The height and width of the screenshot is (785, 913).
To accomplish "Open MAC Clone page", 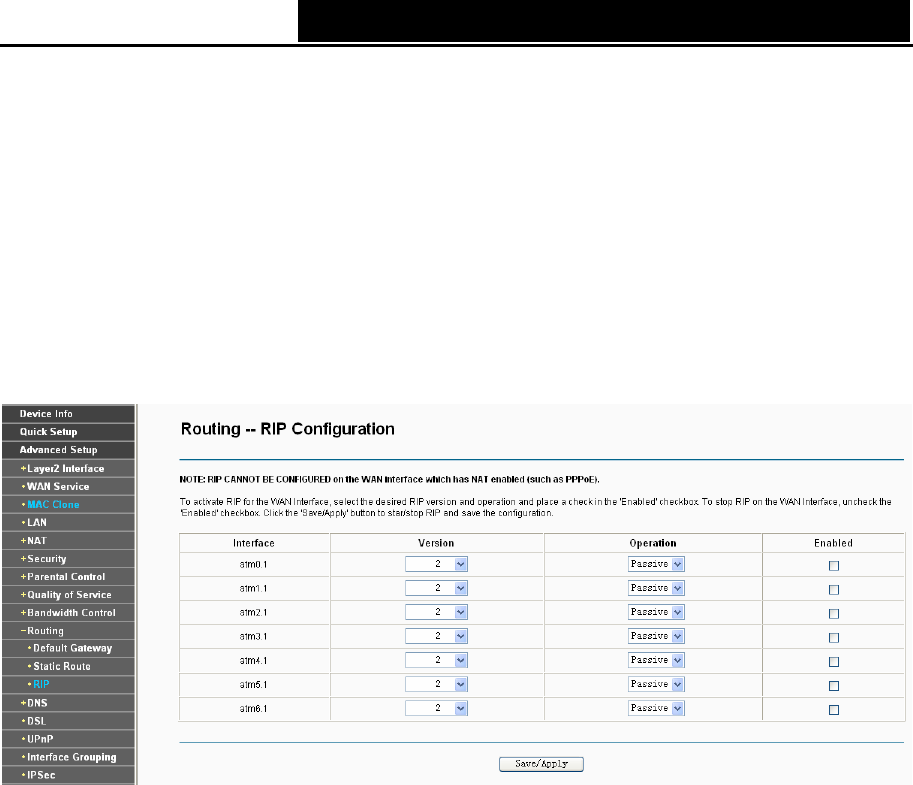I will (68, 504).
